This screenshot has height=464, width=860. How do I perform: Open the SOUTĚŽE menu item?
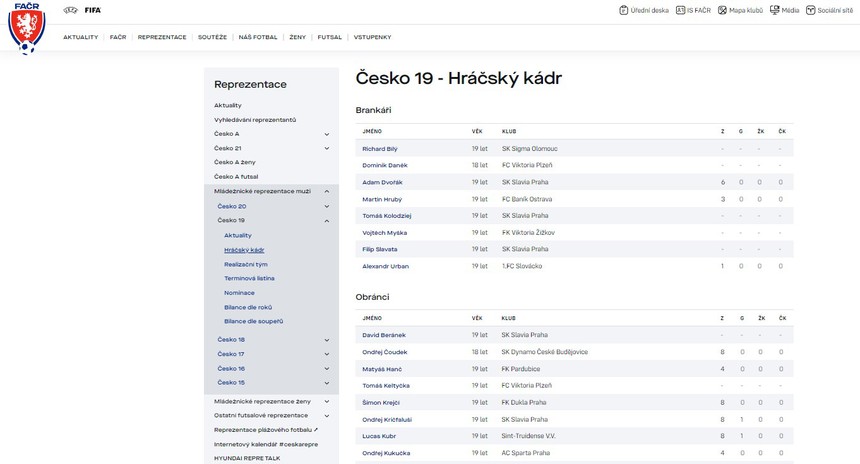pos(212,37)
